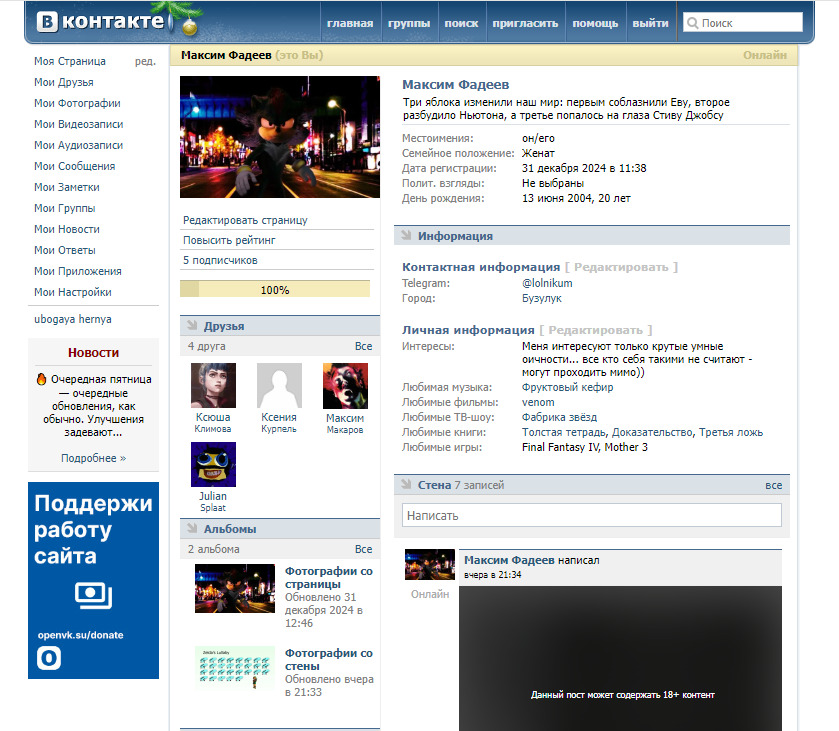Screen dimensions: 839x731
Task: Open the помощь header menu item
Action: (595, 23)
